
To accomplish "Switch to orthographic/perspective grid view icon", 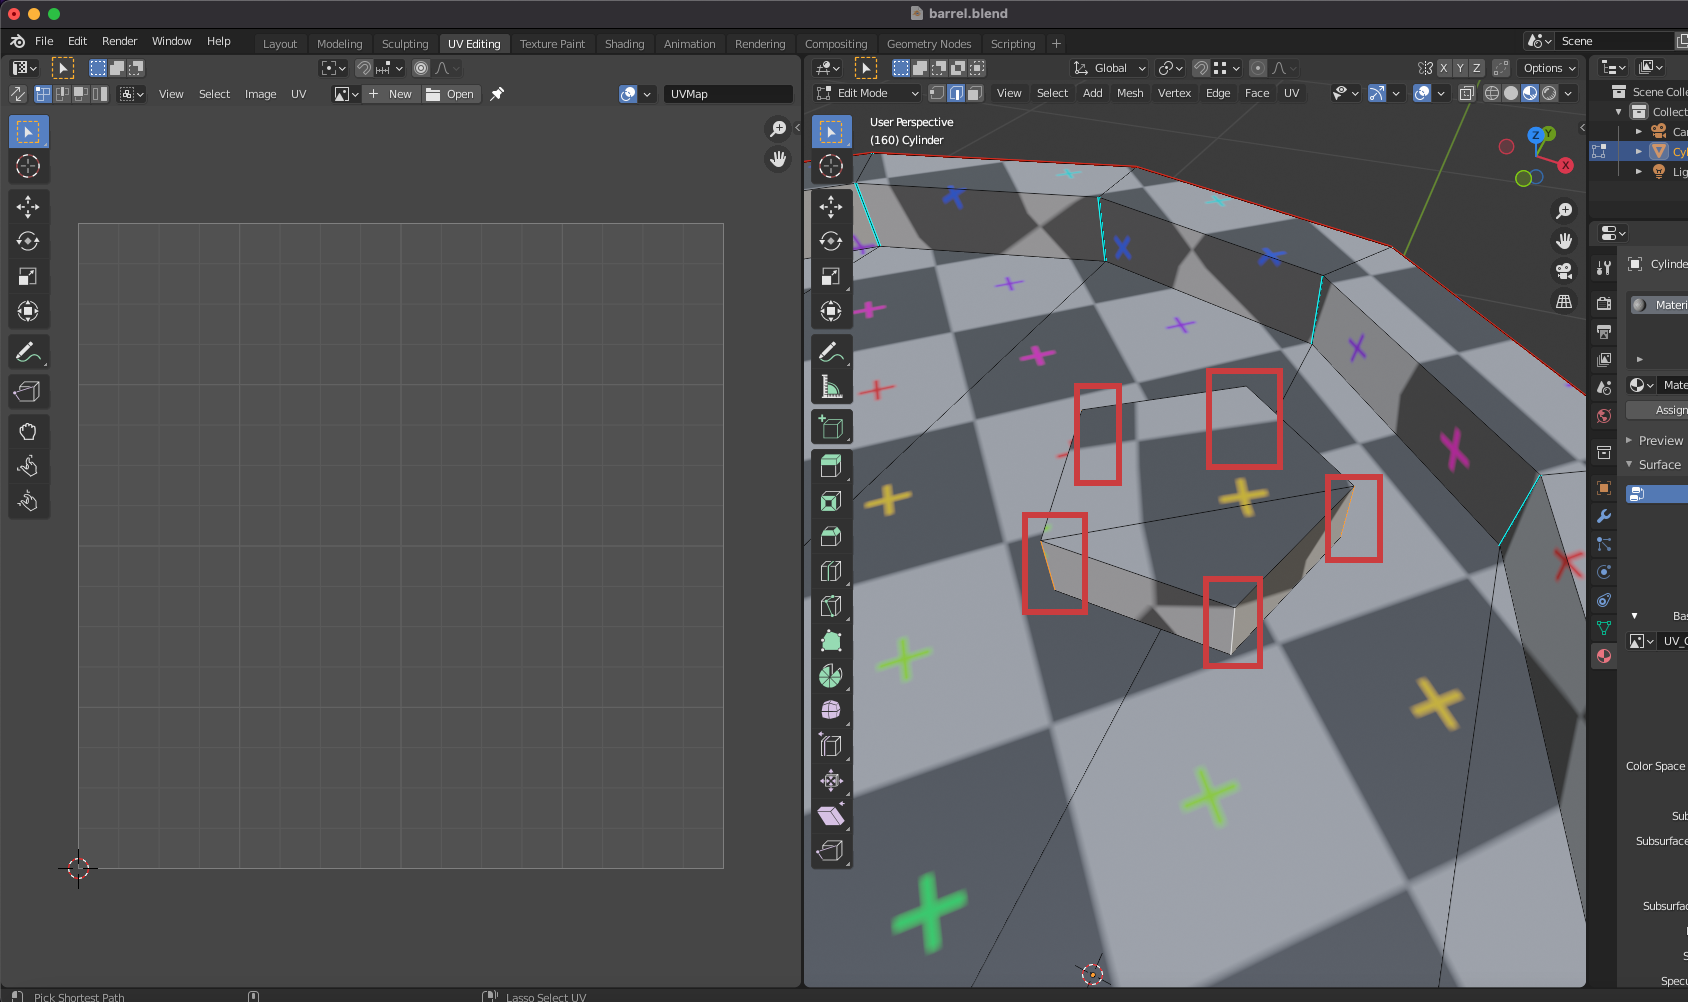I will click(1564, 301).
